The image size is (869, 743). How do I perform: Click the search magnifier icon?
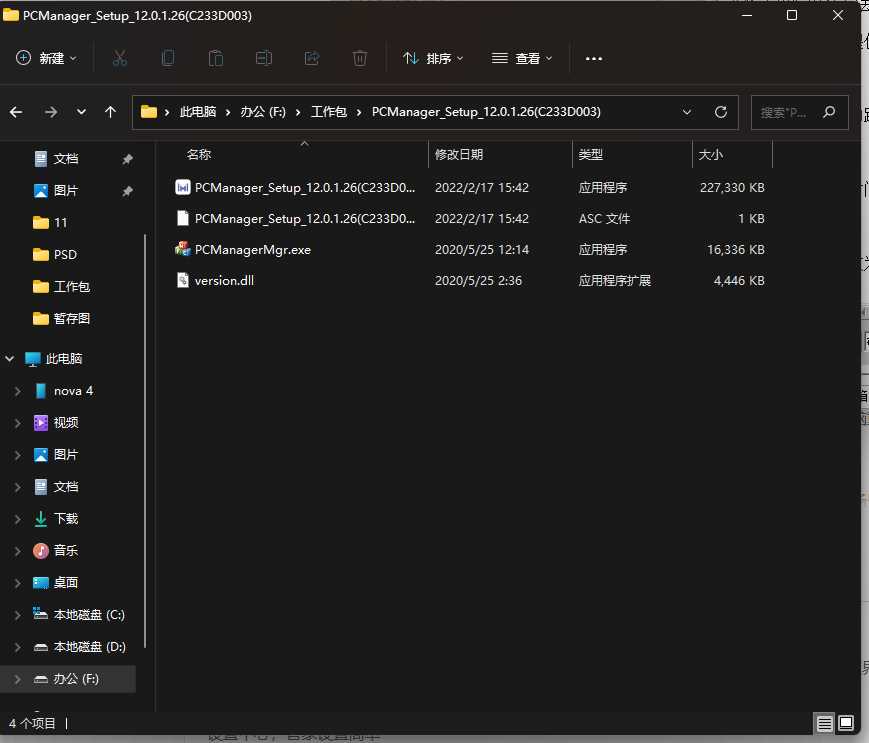pos(829,112)
